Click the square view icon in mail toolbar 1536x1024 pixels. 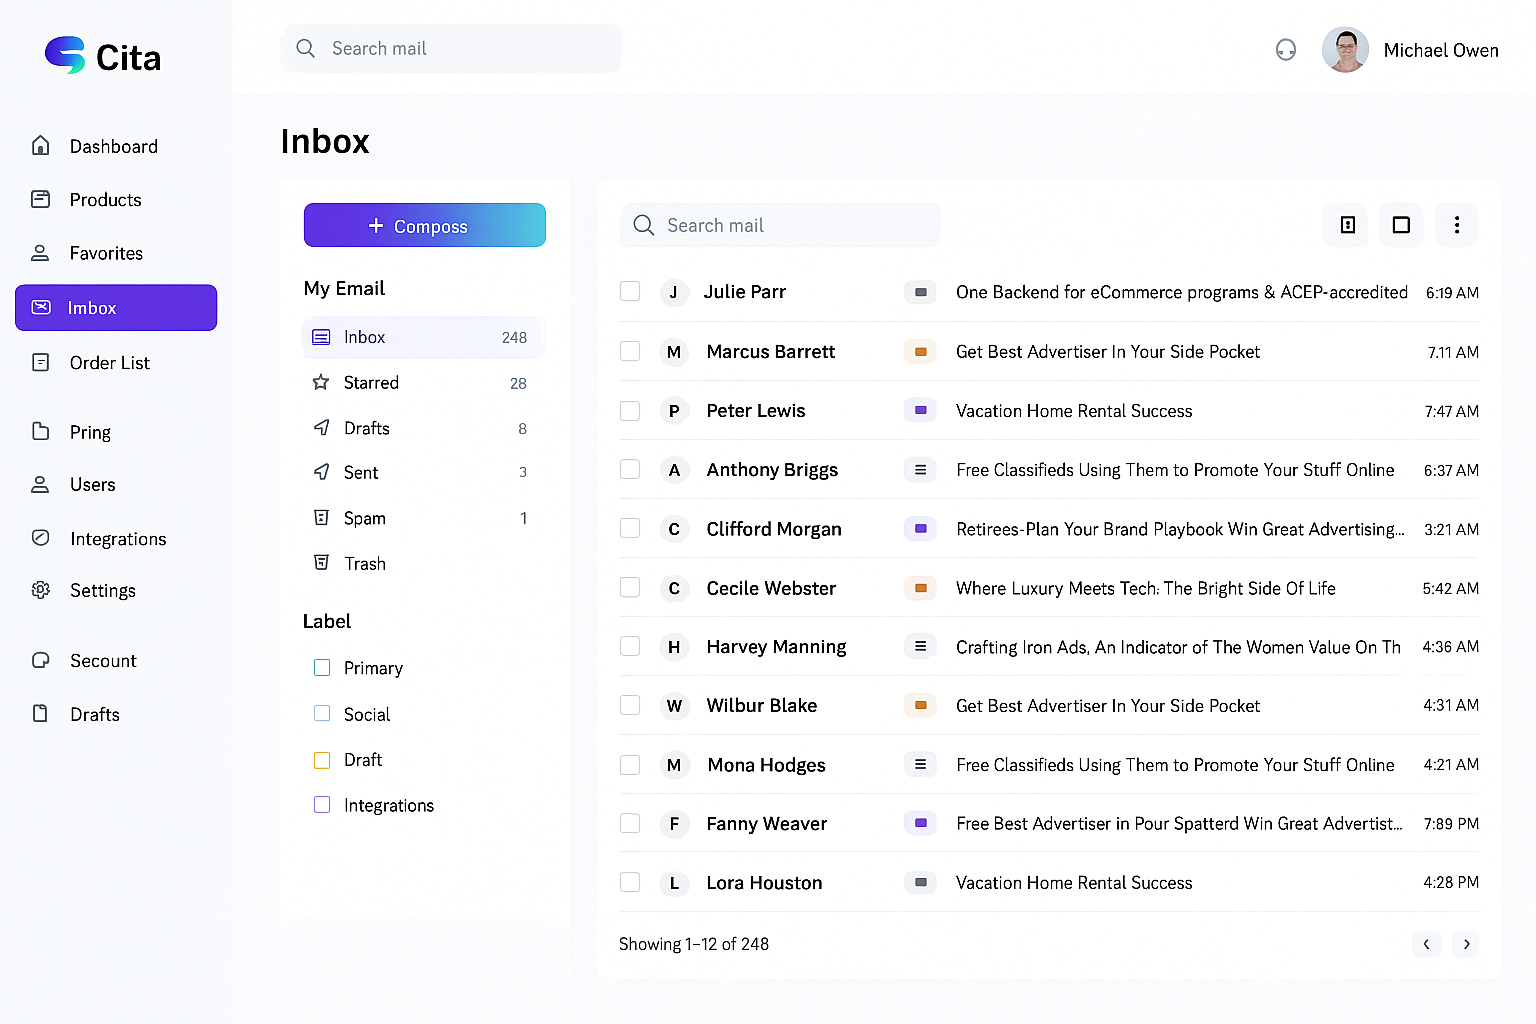1401,225
